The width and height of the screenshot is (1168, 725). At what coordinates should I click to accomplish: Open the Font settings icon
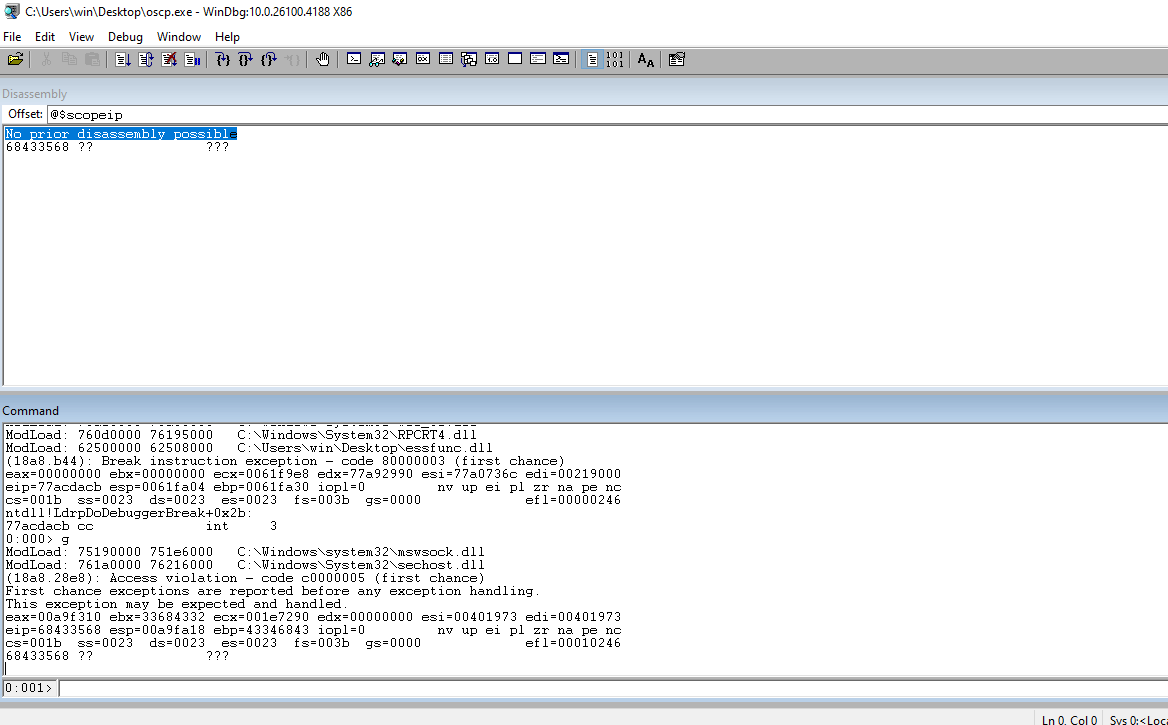click(646, 60)
